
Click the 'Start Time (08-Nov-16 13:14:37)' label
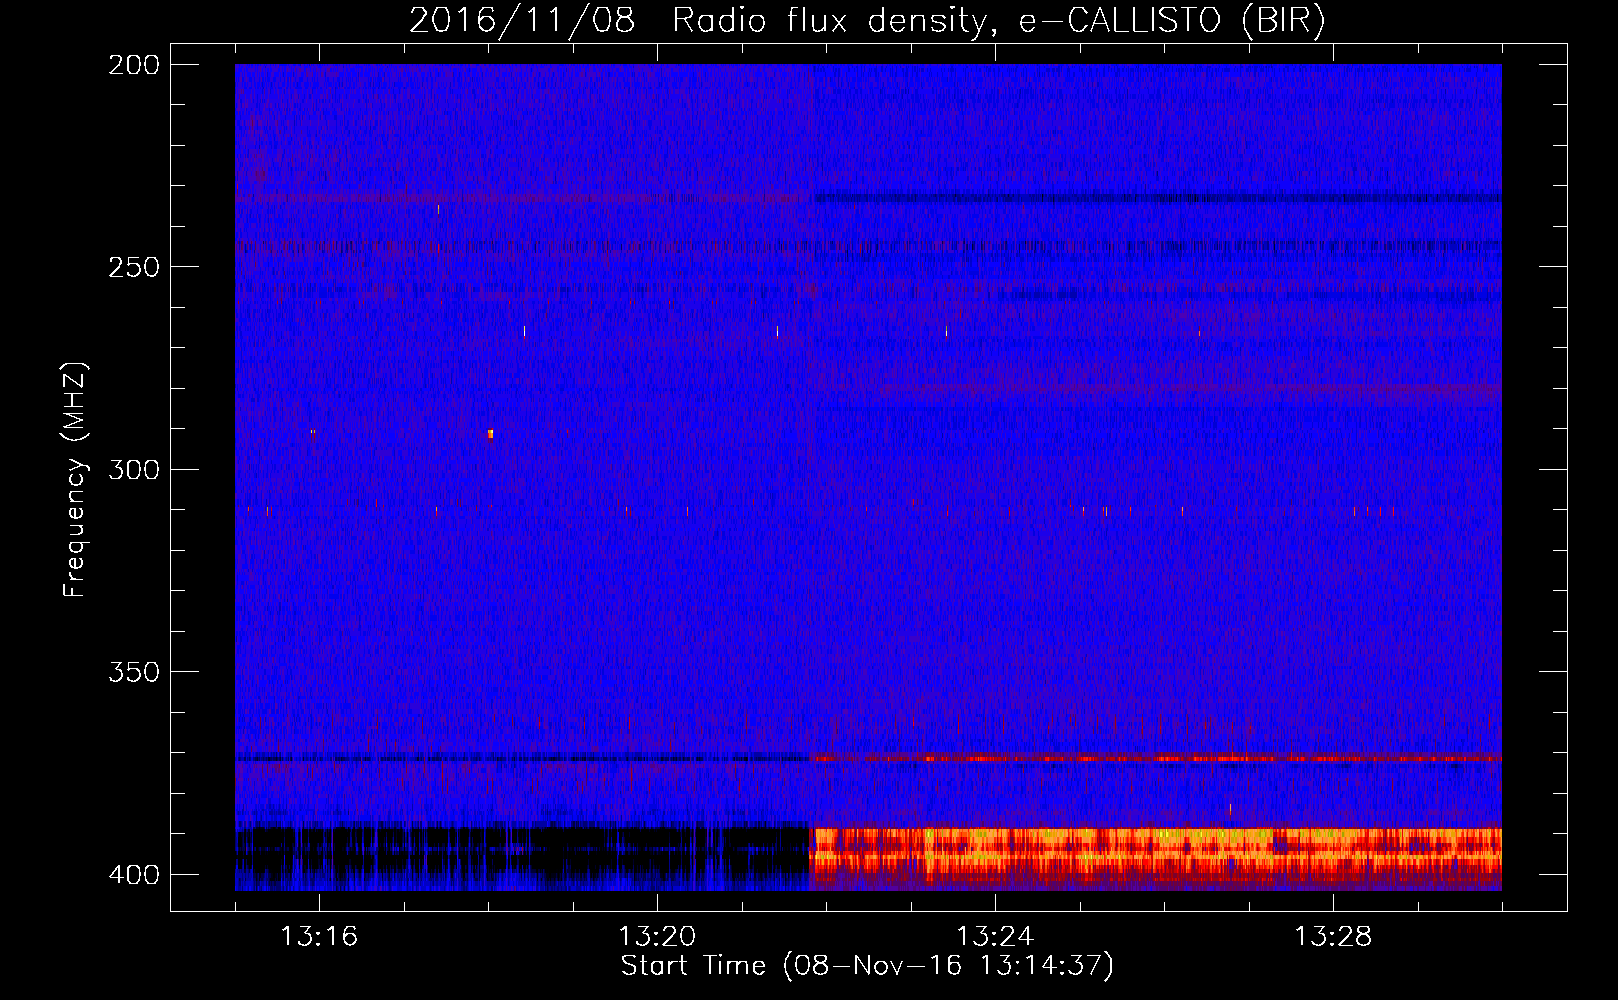[867, 966]
